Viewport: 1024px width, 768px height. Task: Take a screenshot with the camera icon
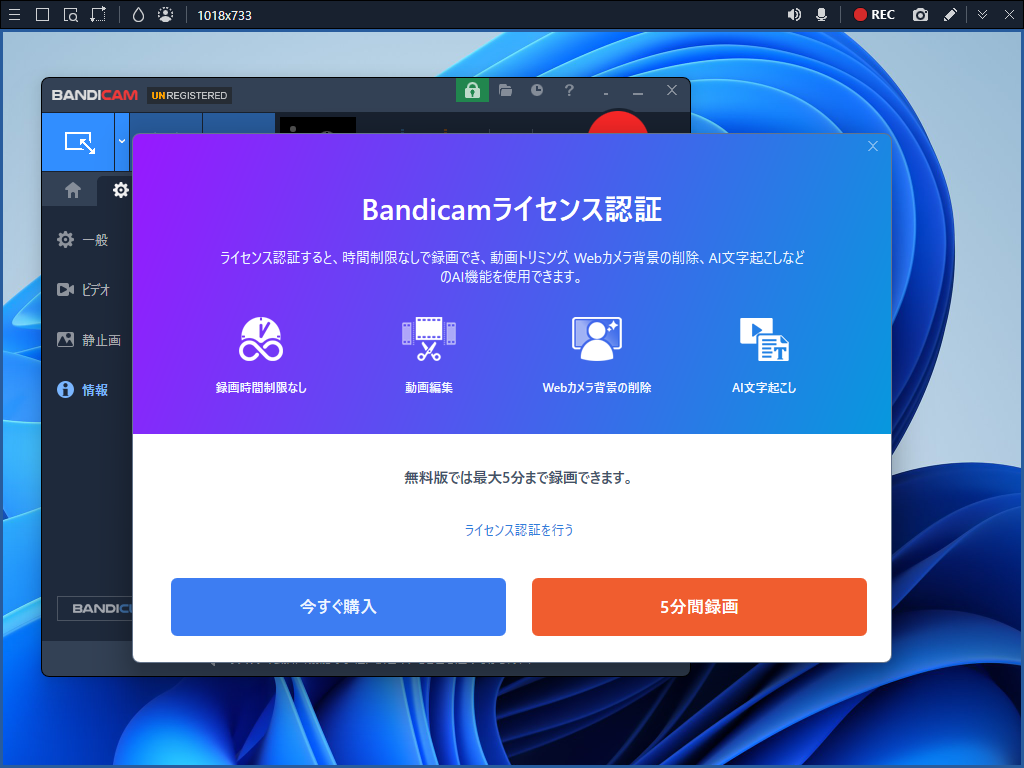coord(920,14)
